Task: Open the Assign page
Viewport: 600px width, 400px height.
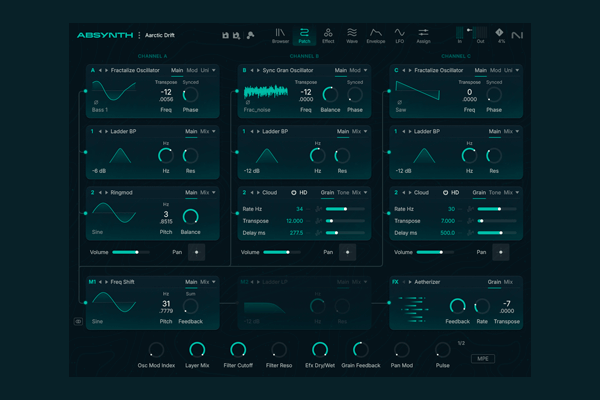Action: click(424, 36)
